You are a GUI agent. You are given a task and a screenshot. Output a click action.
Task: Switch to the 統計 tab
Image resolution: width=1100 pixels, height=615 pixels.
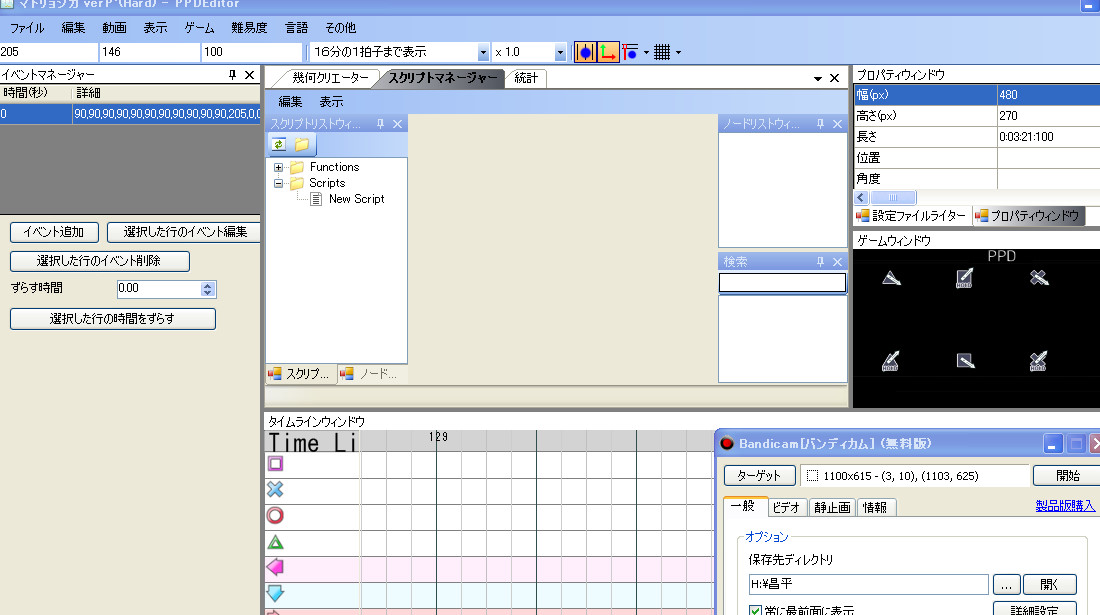click(526, 78)
